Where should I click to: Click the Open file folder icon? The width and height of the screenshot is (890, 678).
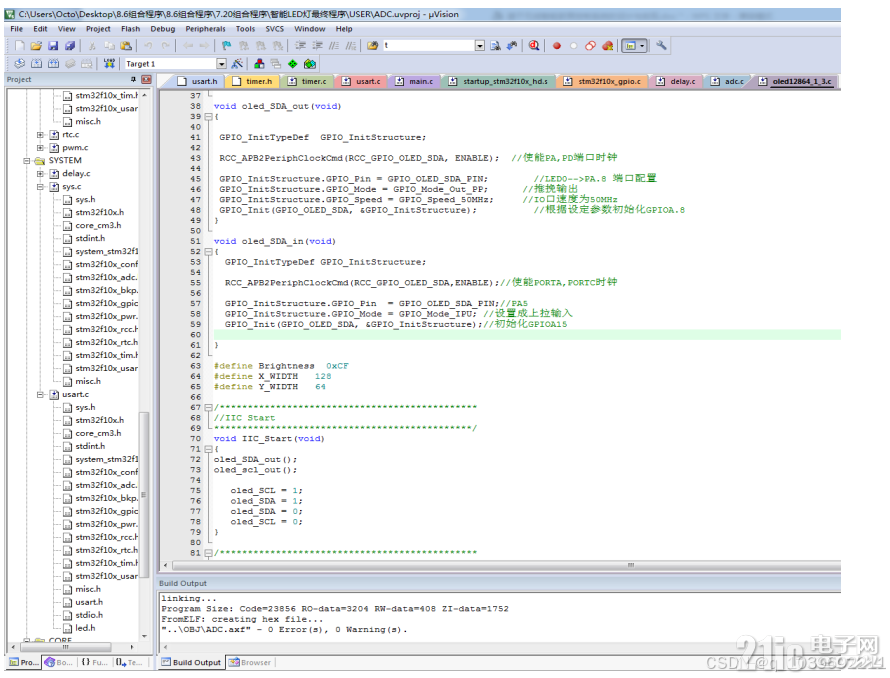tap(36, 45)
